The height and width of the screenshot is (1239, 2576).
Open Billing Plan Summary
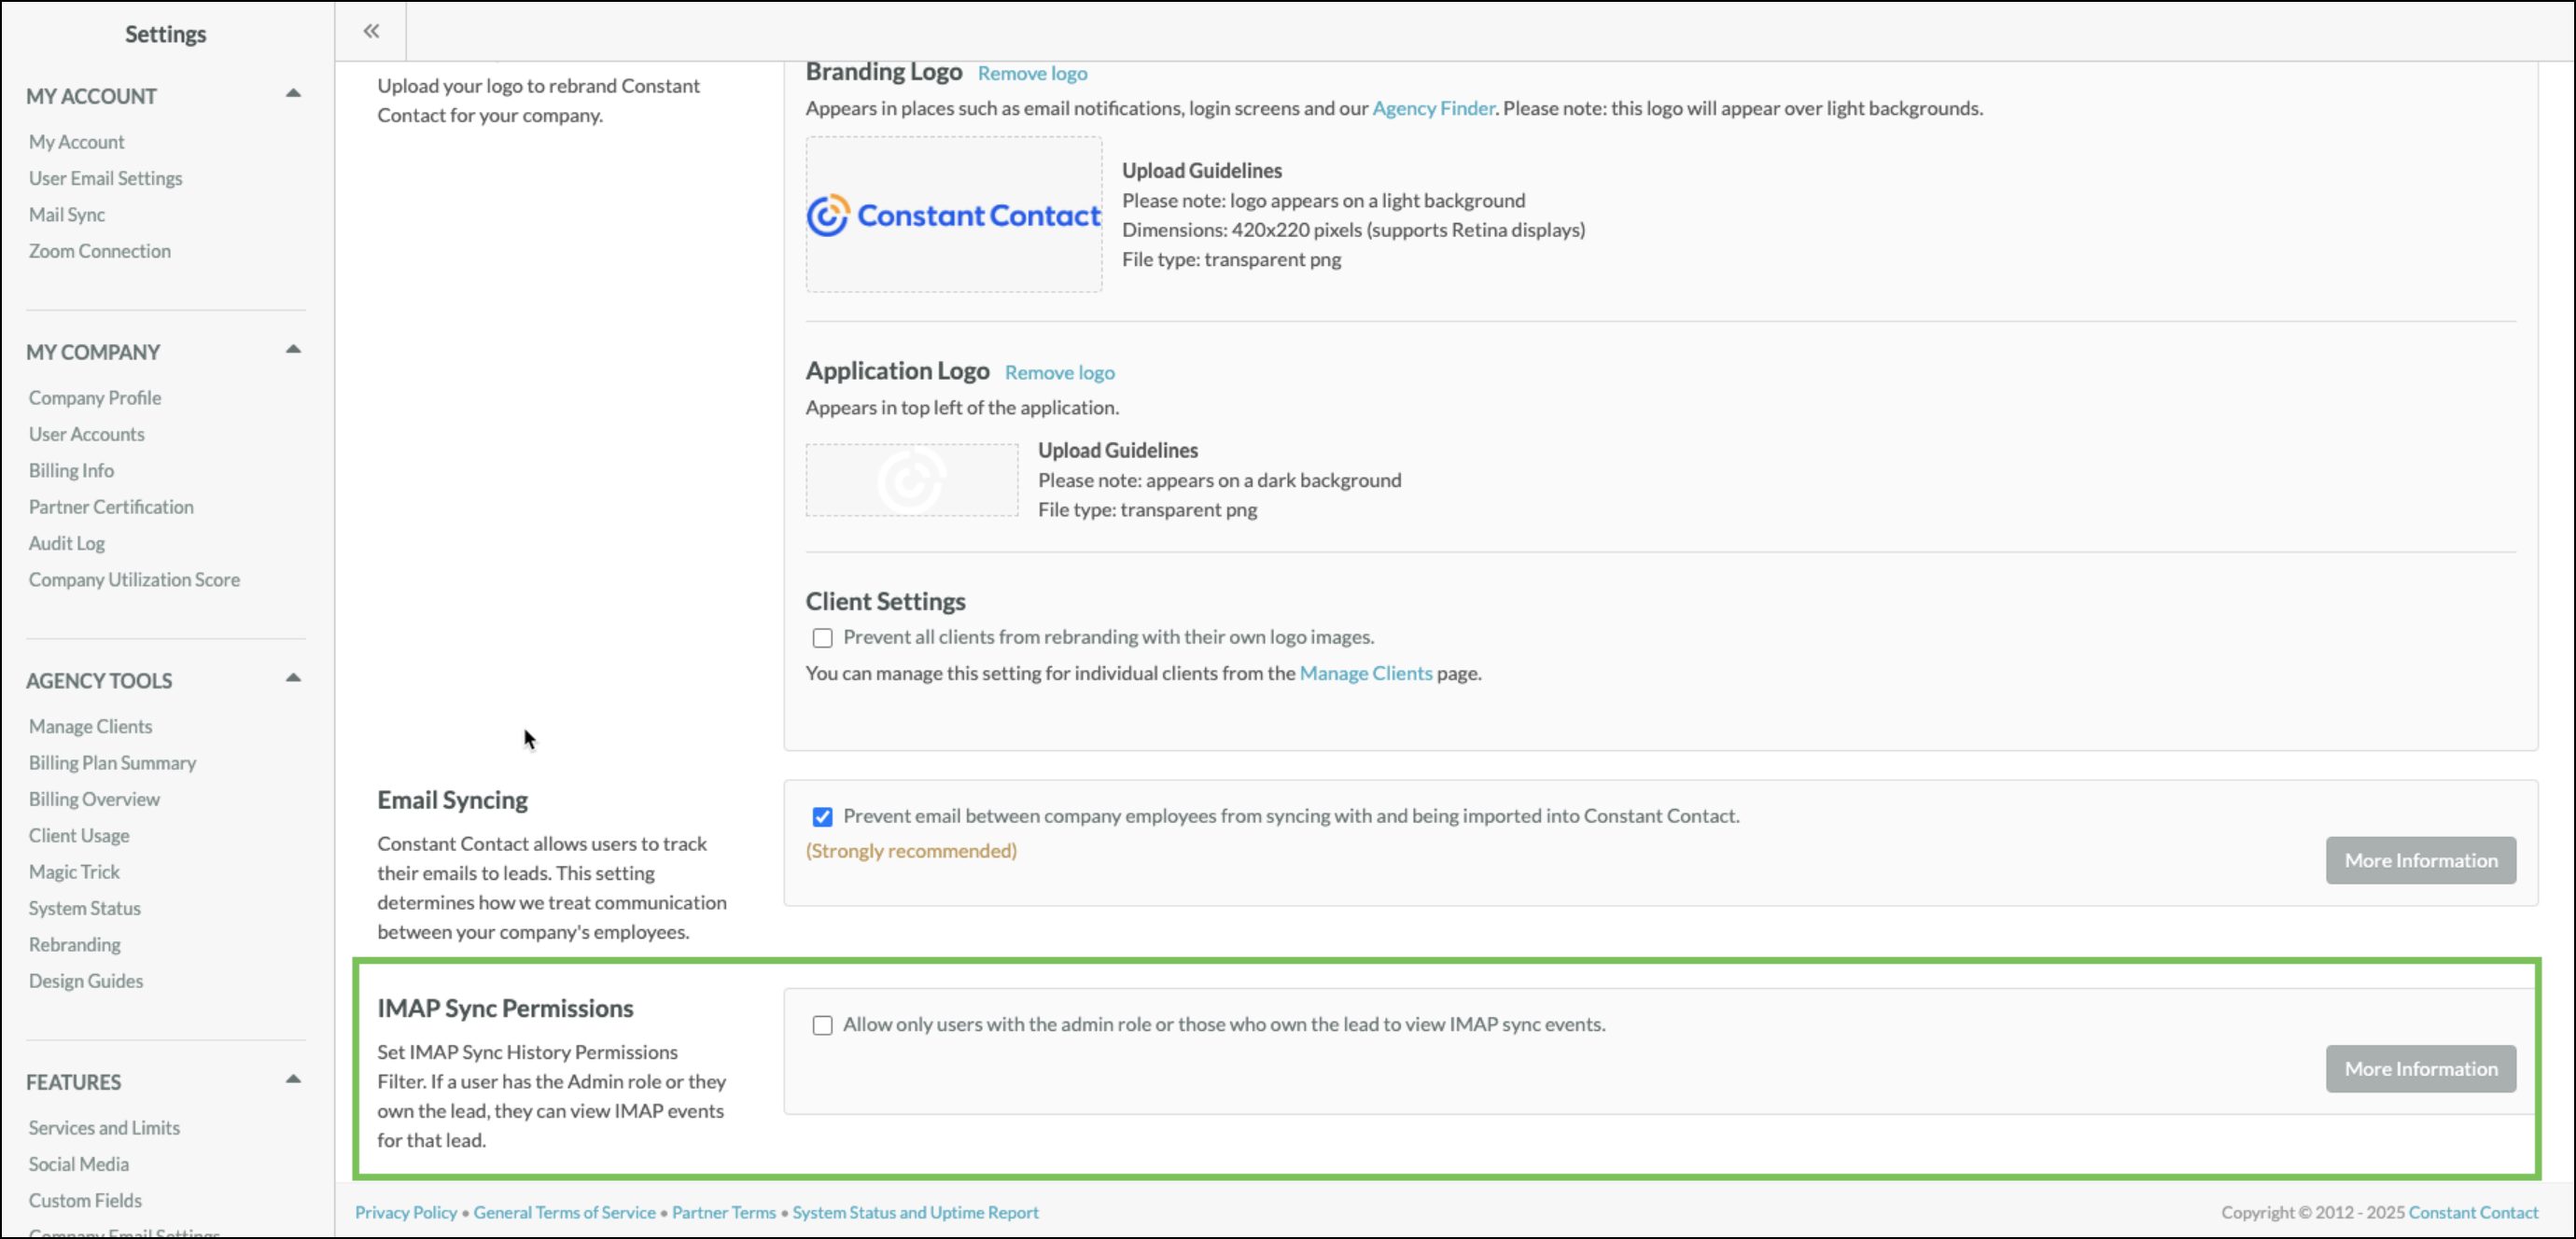point(112,763)
